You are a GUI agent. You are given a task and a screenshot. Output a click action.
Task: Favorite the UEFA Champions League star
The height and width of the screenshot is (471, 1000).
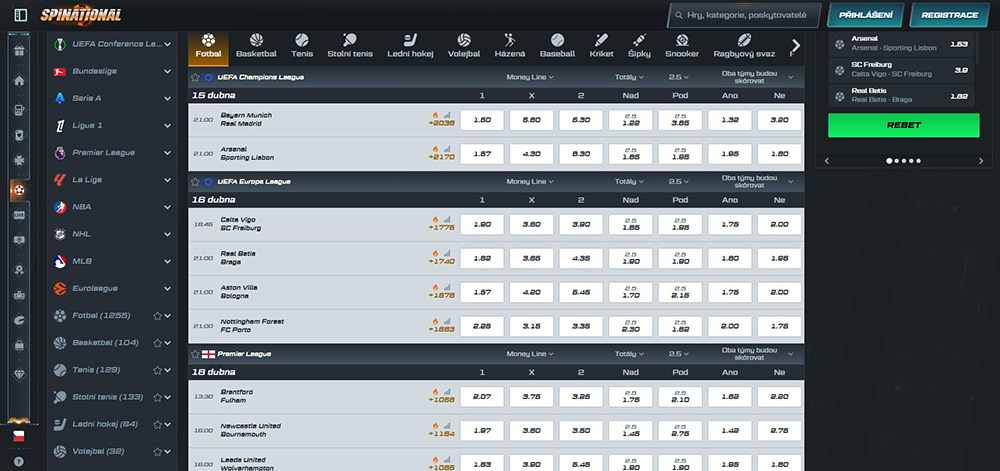click(195, 77)
